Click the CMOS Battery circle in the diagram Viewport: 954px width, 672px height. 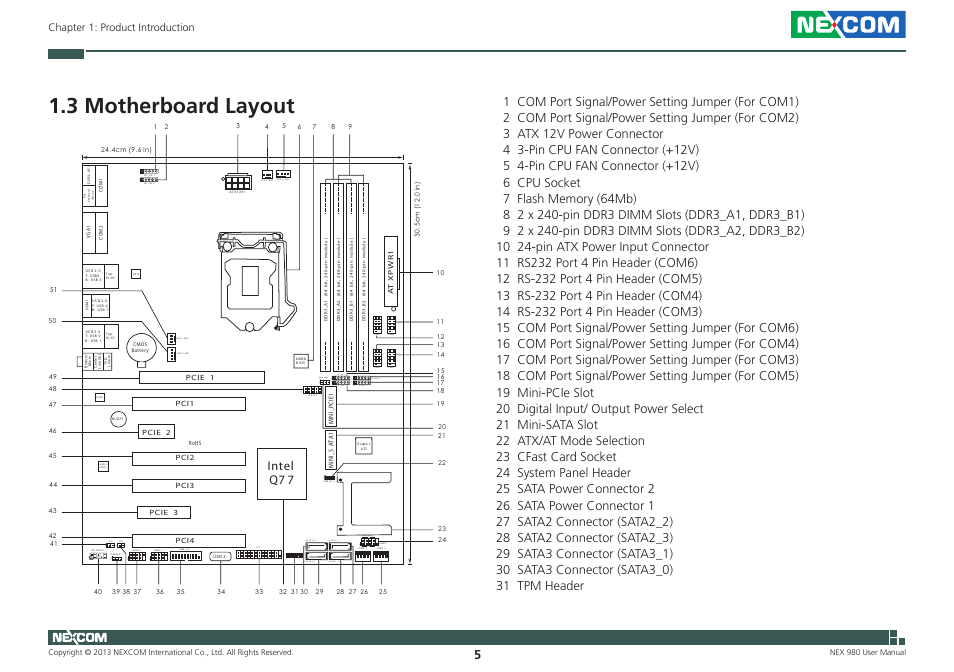pos(141,347)
